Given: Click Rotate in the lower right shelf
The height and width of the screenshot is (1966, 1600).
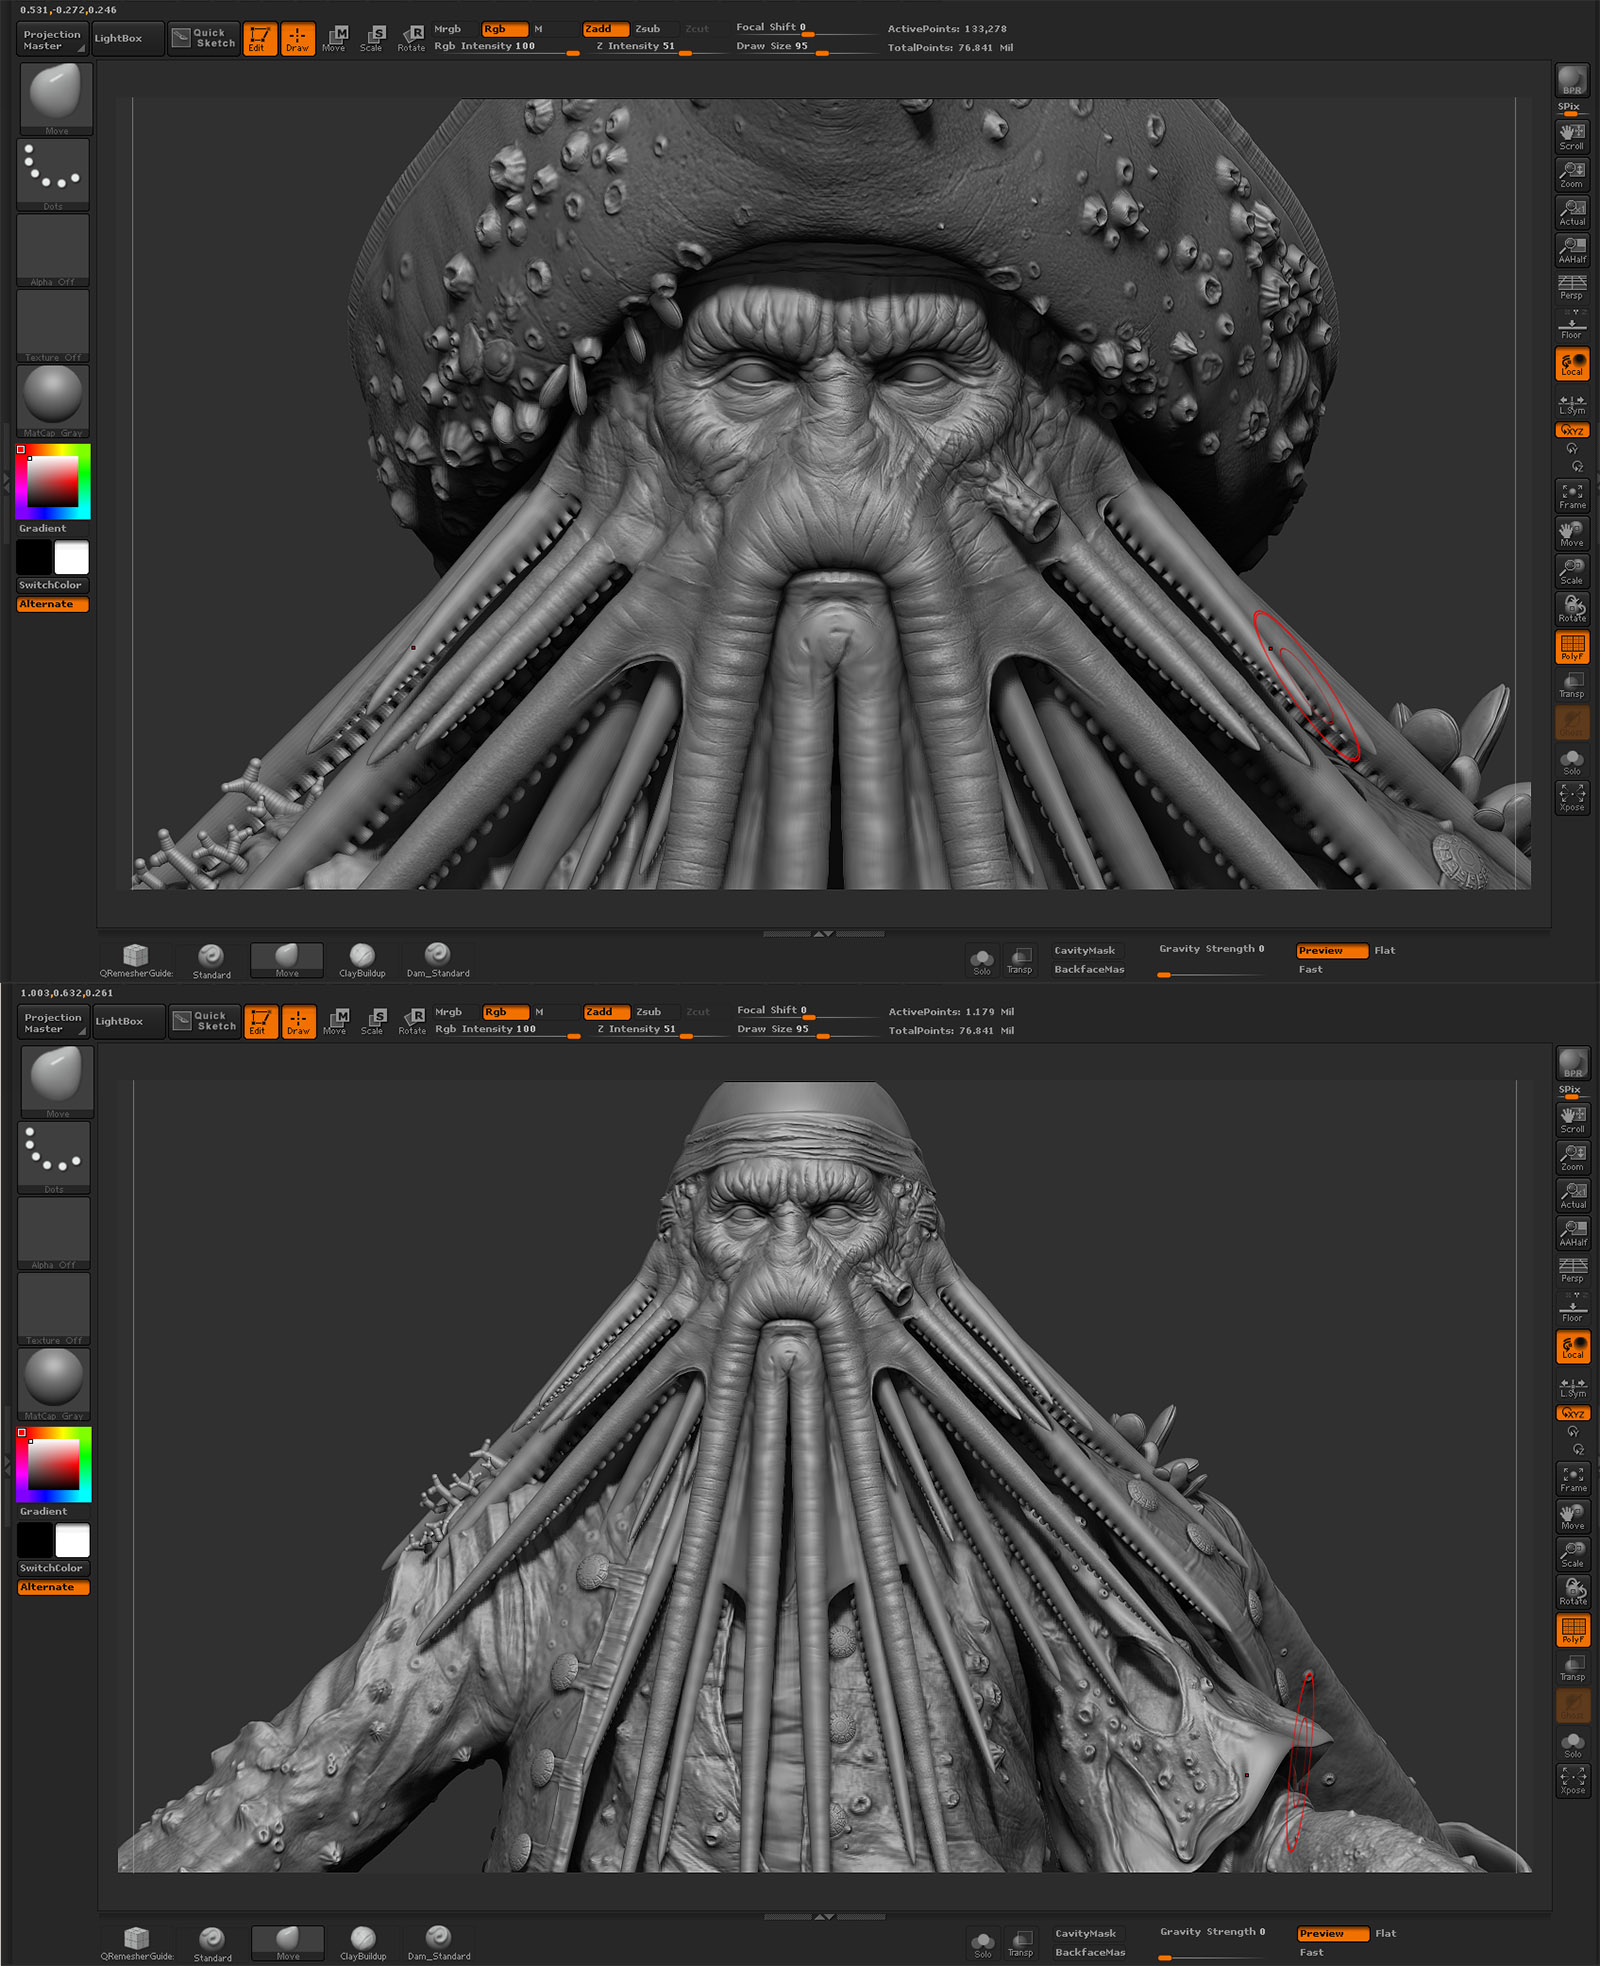Looking at the screenshot, I should 1573,1592.
